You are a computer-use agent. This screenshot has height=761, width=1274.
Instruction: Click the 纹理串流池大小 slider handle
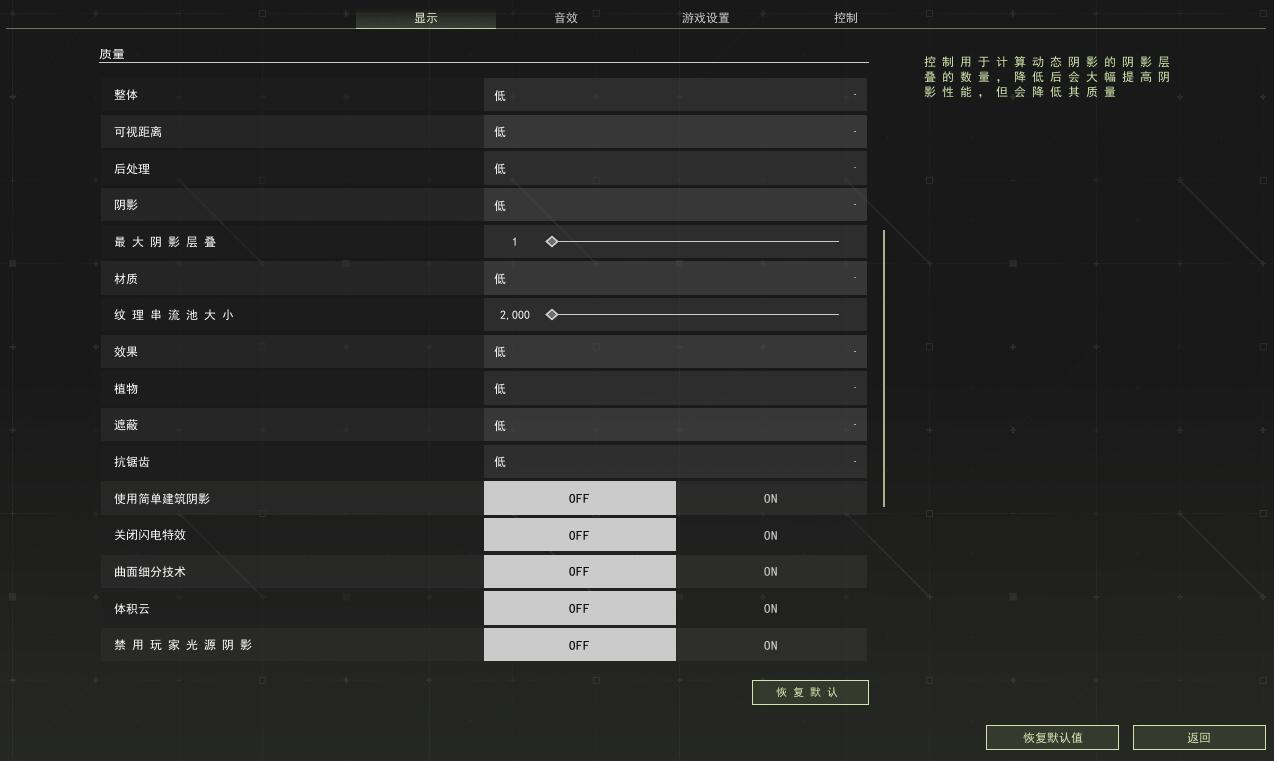[x=552, y=315]
